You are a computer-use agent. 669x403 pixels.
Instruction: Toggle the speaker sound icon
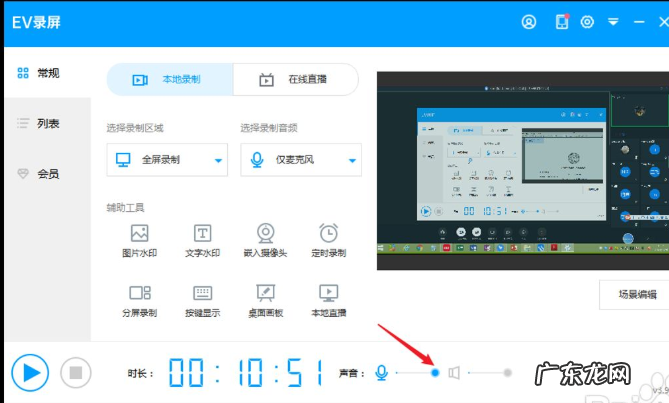(x=454, y=373)
